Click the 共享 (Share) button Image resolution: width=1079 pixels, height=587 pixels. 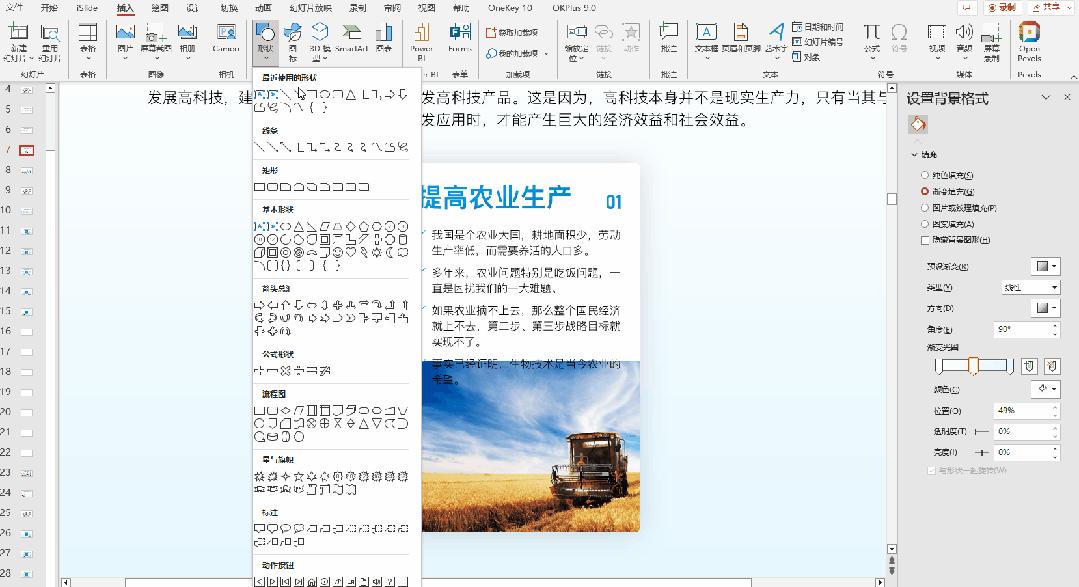click(x=1044, y=7)
